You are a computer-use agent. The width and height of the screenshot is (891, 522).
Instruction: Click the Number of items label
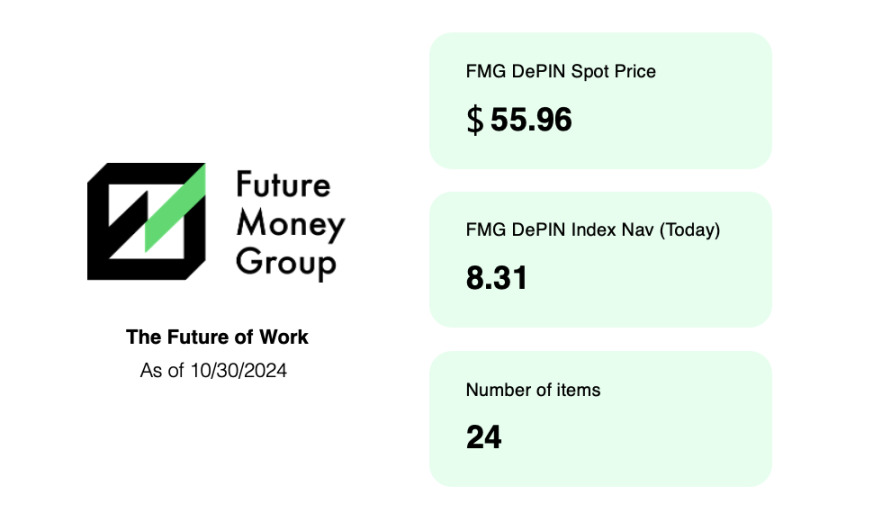[533, 390]
